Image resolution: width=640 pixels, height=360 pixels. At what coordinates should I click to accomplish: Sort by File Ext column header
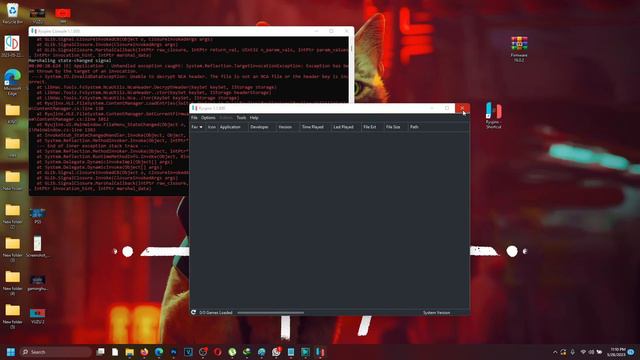pos(372,127)
